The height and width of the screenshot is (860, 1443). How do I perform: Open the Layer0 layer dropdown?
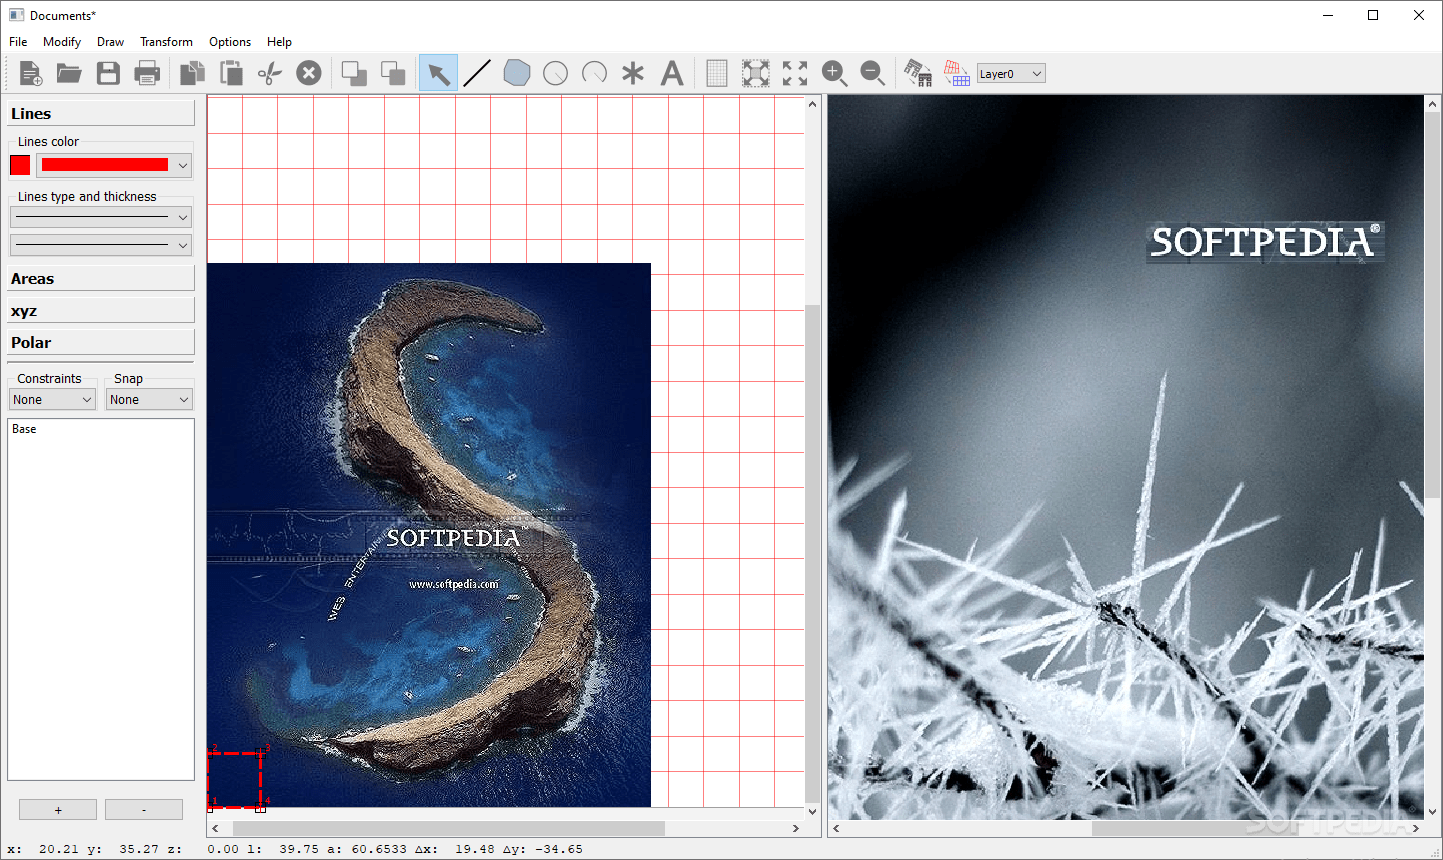[x=1011, y=73]
